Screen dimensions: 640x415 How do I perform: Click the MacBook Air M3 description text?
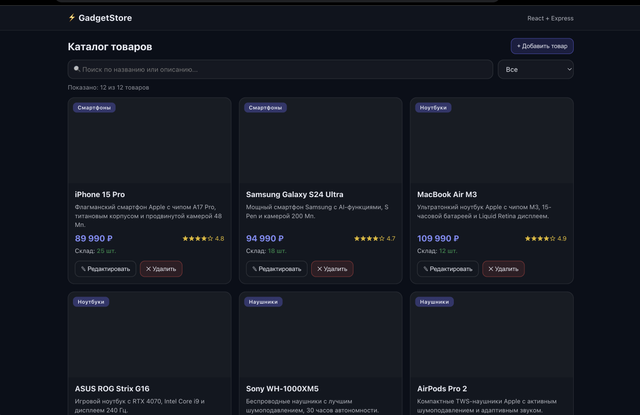pos(484,212)
